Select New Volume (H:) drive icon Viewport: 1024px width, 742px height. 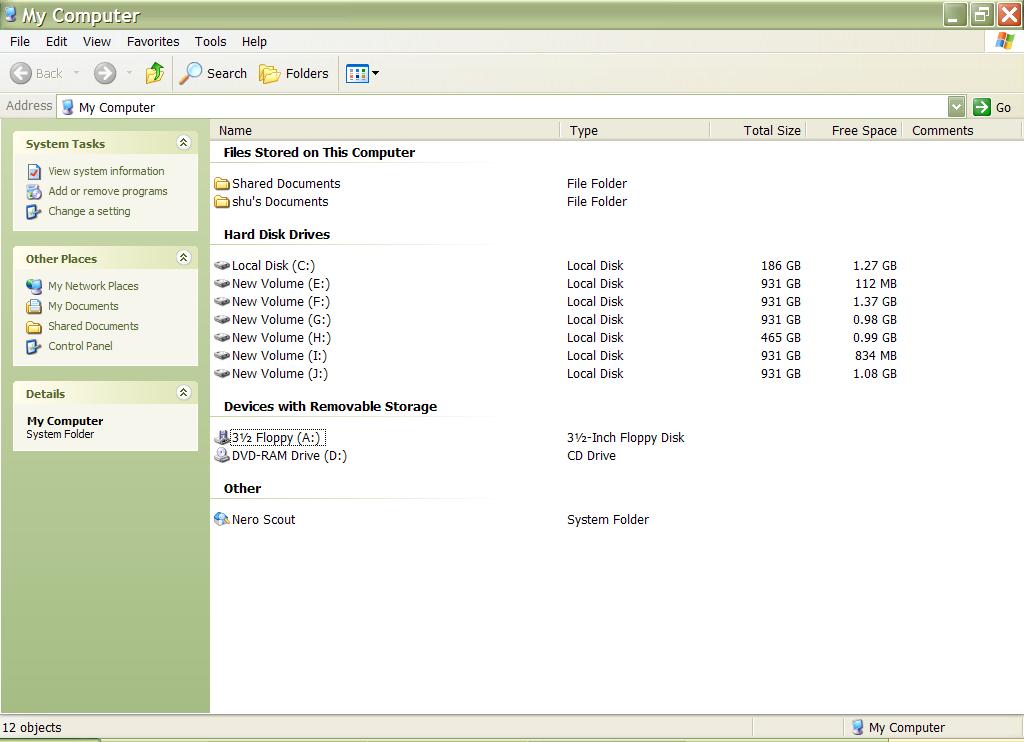point(222,338)
